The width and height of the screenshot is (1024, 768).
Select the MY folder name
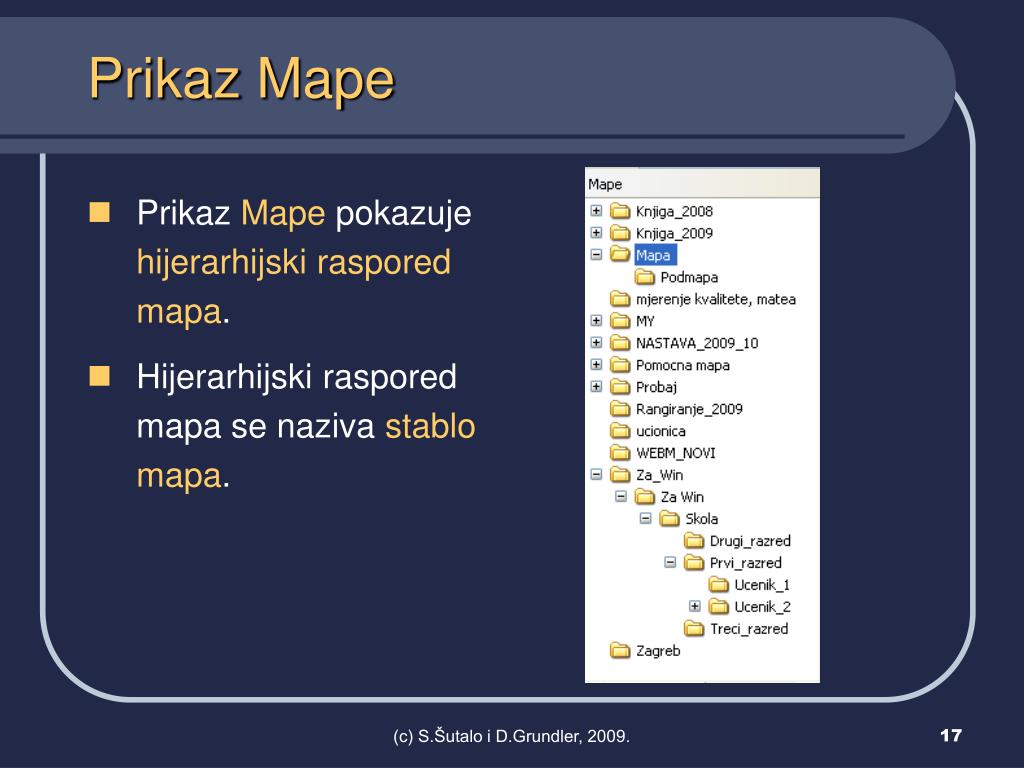(645, 321)
